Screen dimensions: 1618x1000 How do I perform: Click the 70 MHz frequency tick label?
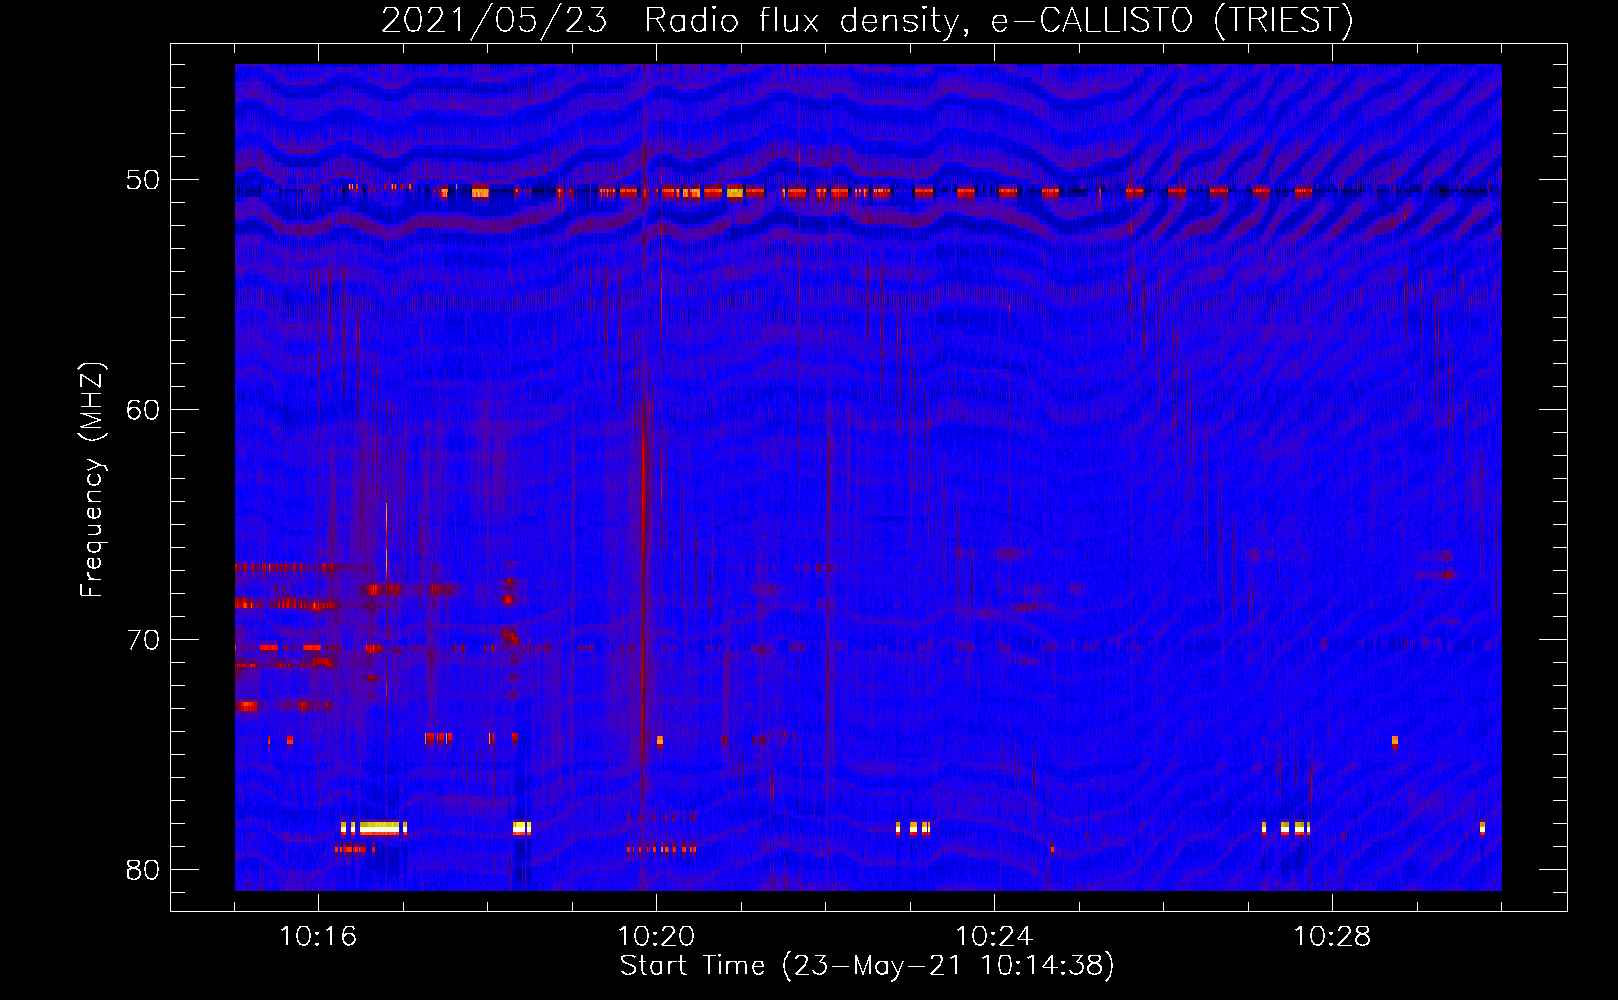[143, 640]
